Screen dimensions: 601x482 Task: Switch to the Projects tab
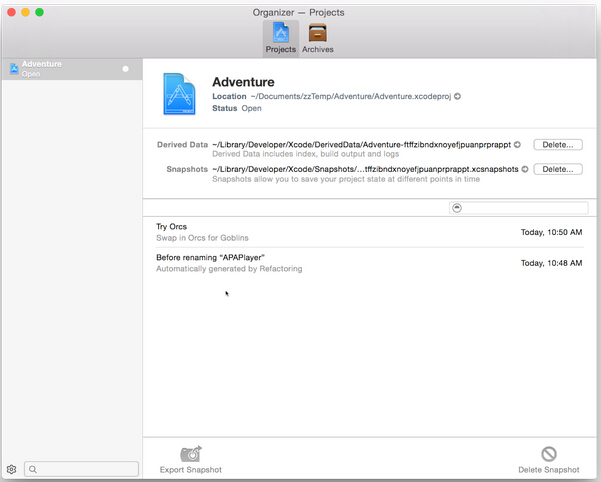point(280,37)
